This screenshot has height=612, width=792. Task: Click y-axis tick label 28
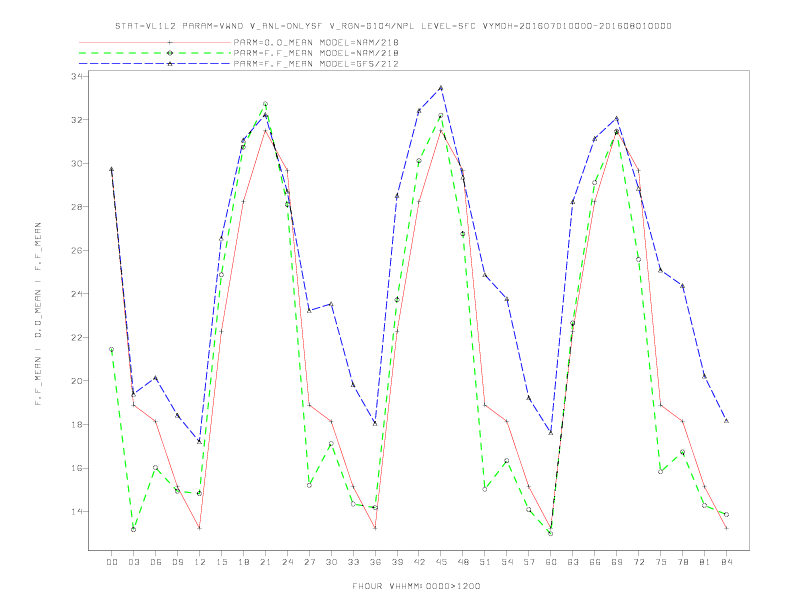point(77,207)
